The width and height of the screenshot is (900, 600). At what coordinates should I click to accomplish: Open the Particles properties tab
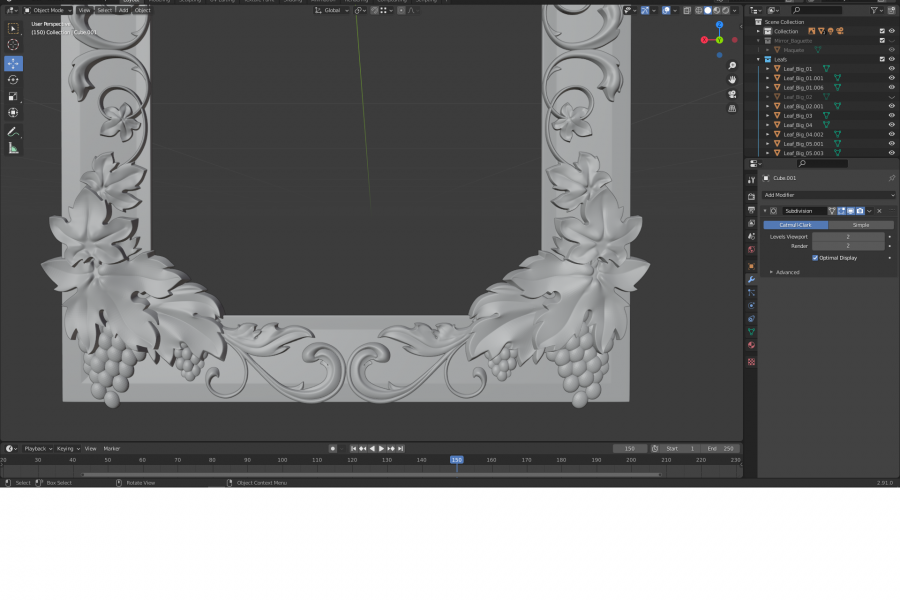pyautogui.click(x=751, y=293)
